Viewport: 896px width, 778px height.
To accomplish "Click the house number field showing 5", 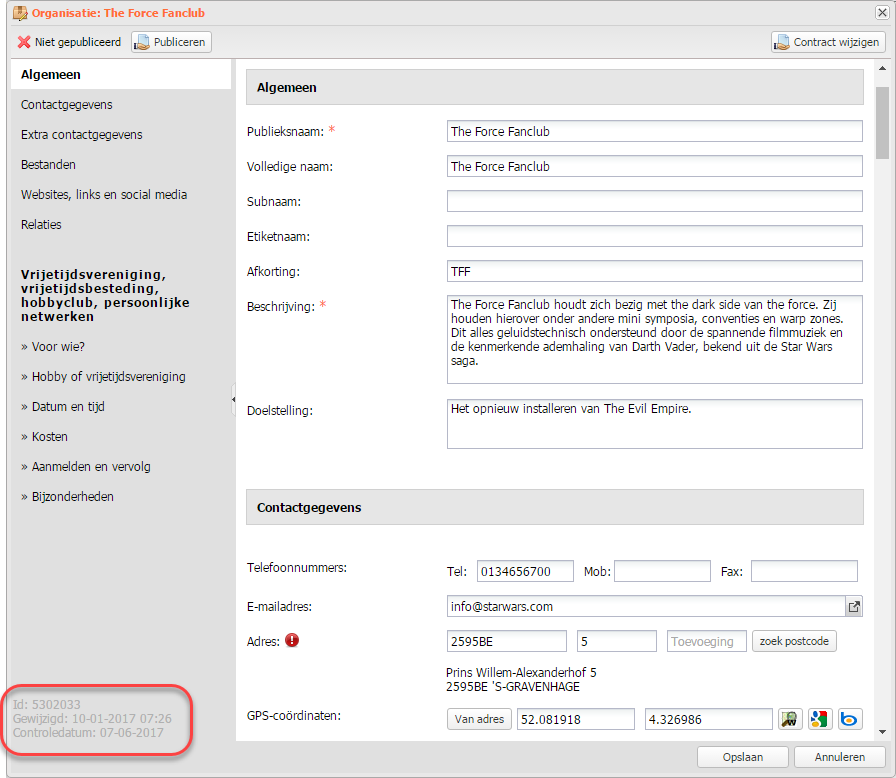I will [x=617, y=641].
